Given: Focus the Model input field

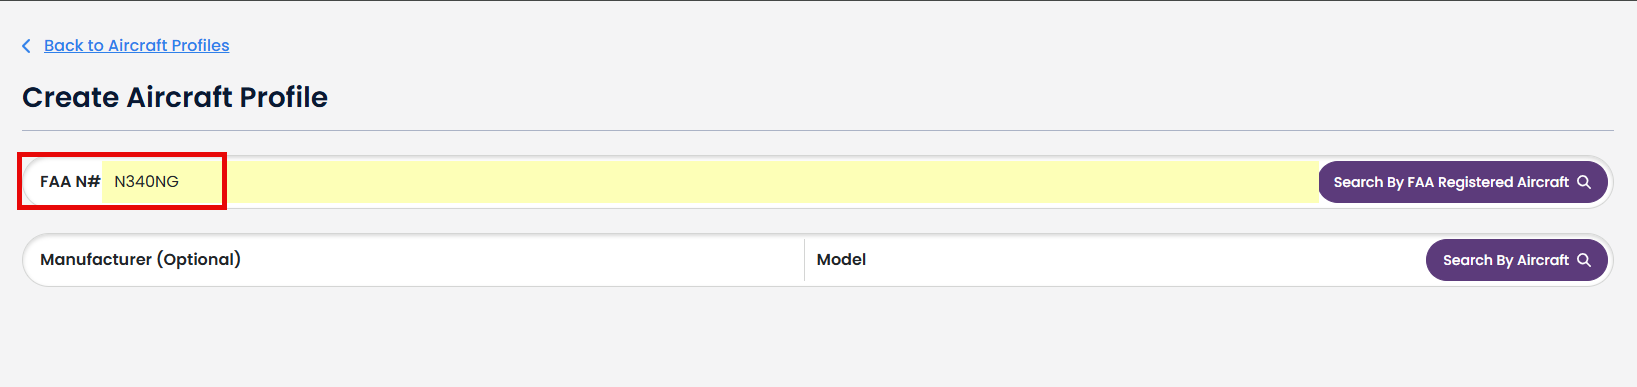Looking at the screenshot, I should (1115, 260).
